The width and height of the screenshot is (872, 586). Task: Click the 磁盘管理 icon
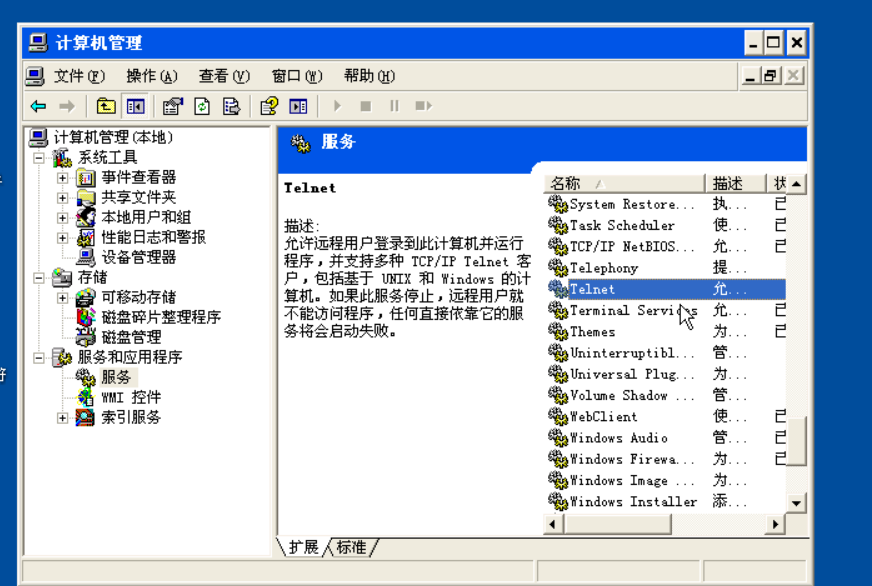[86, 337]
